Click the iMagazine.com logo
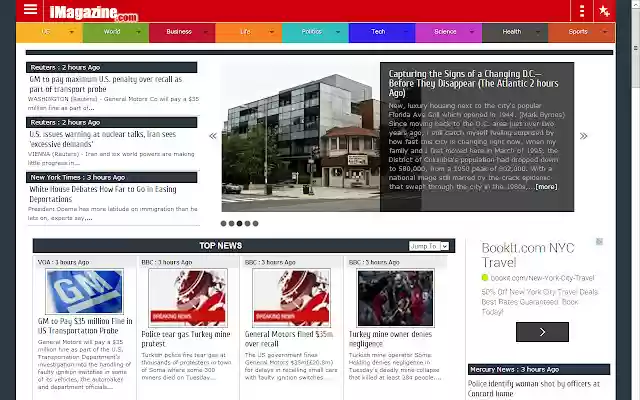Screen dimensions: 640x400 (94, 13)
